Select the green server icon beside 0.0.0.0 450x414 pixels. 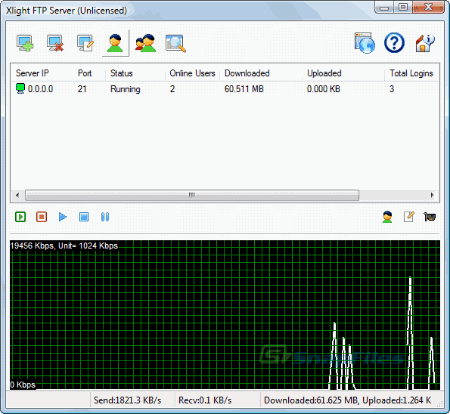(20, 89)
